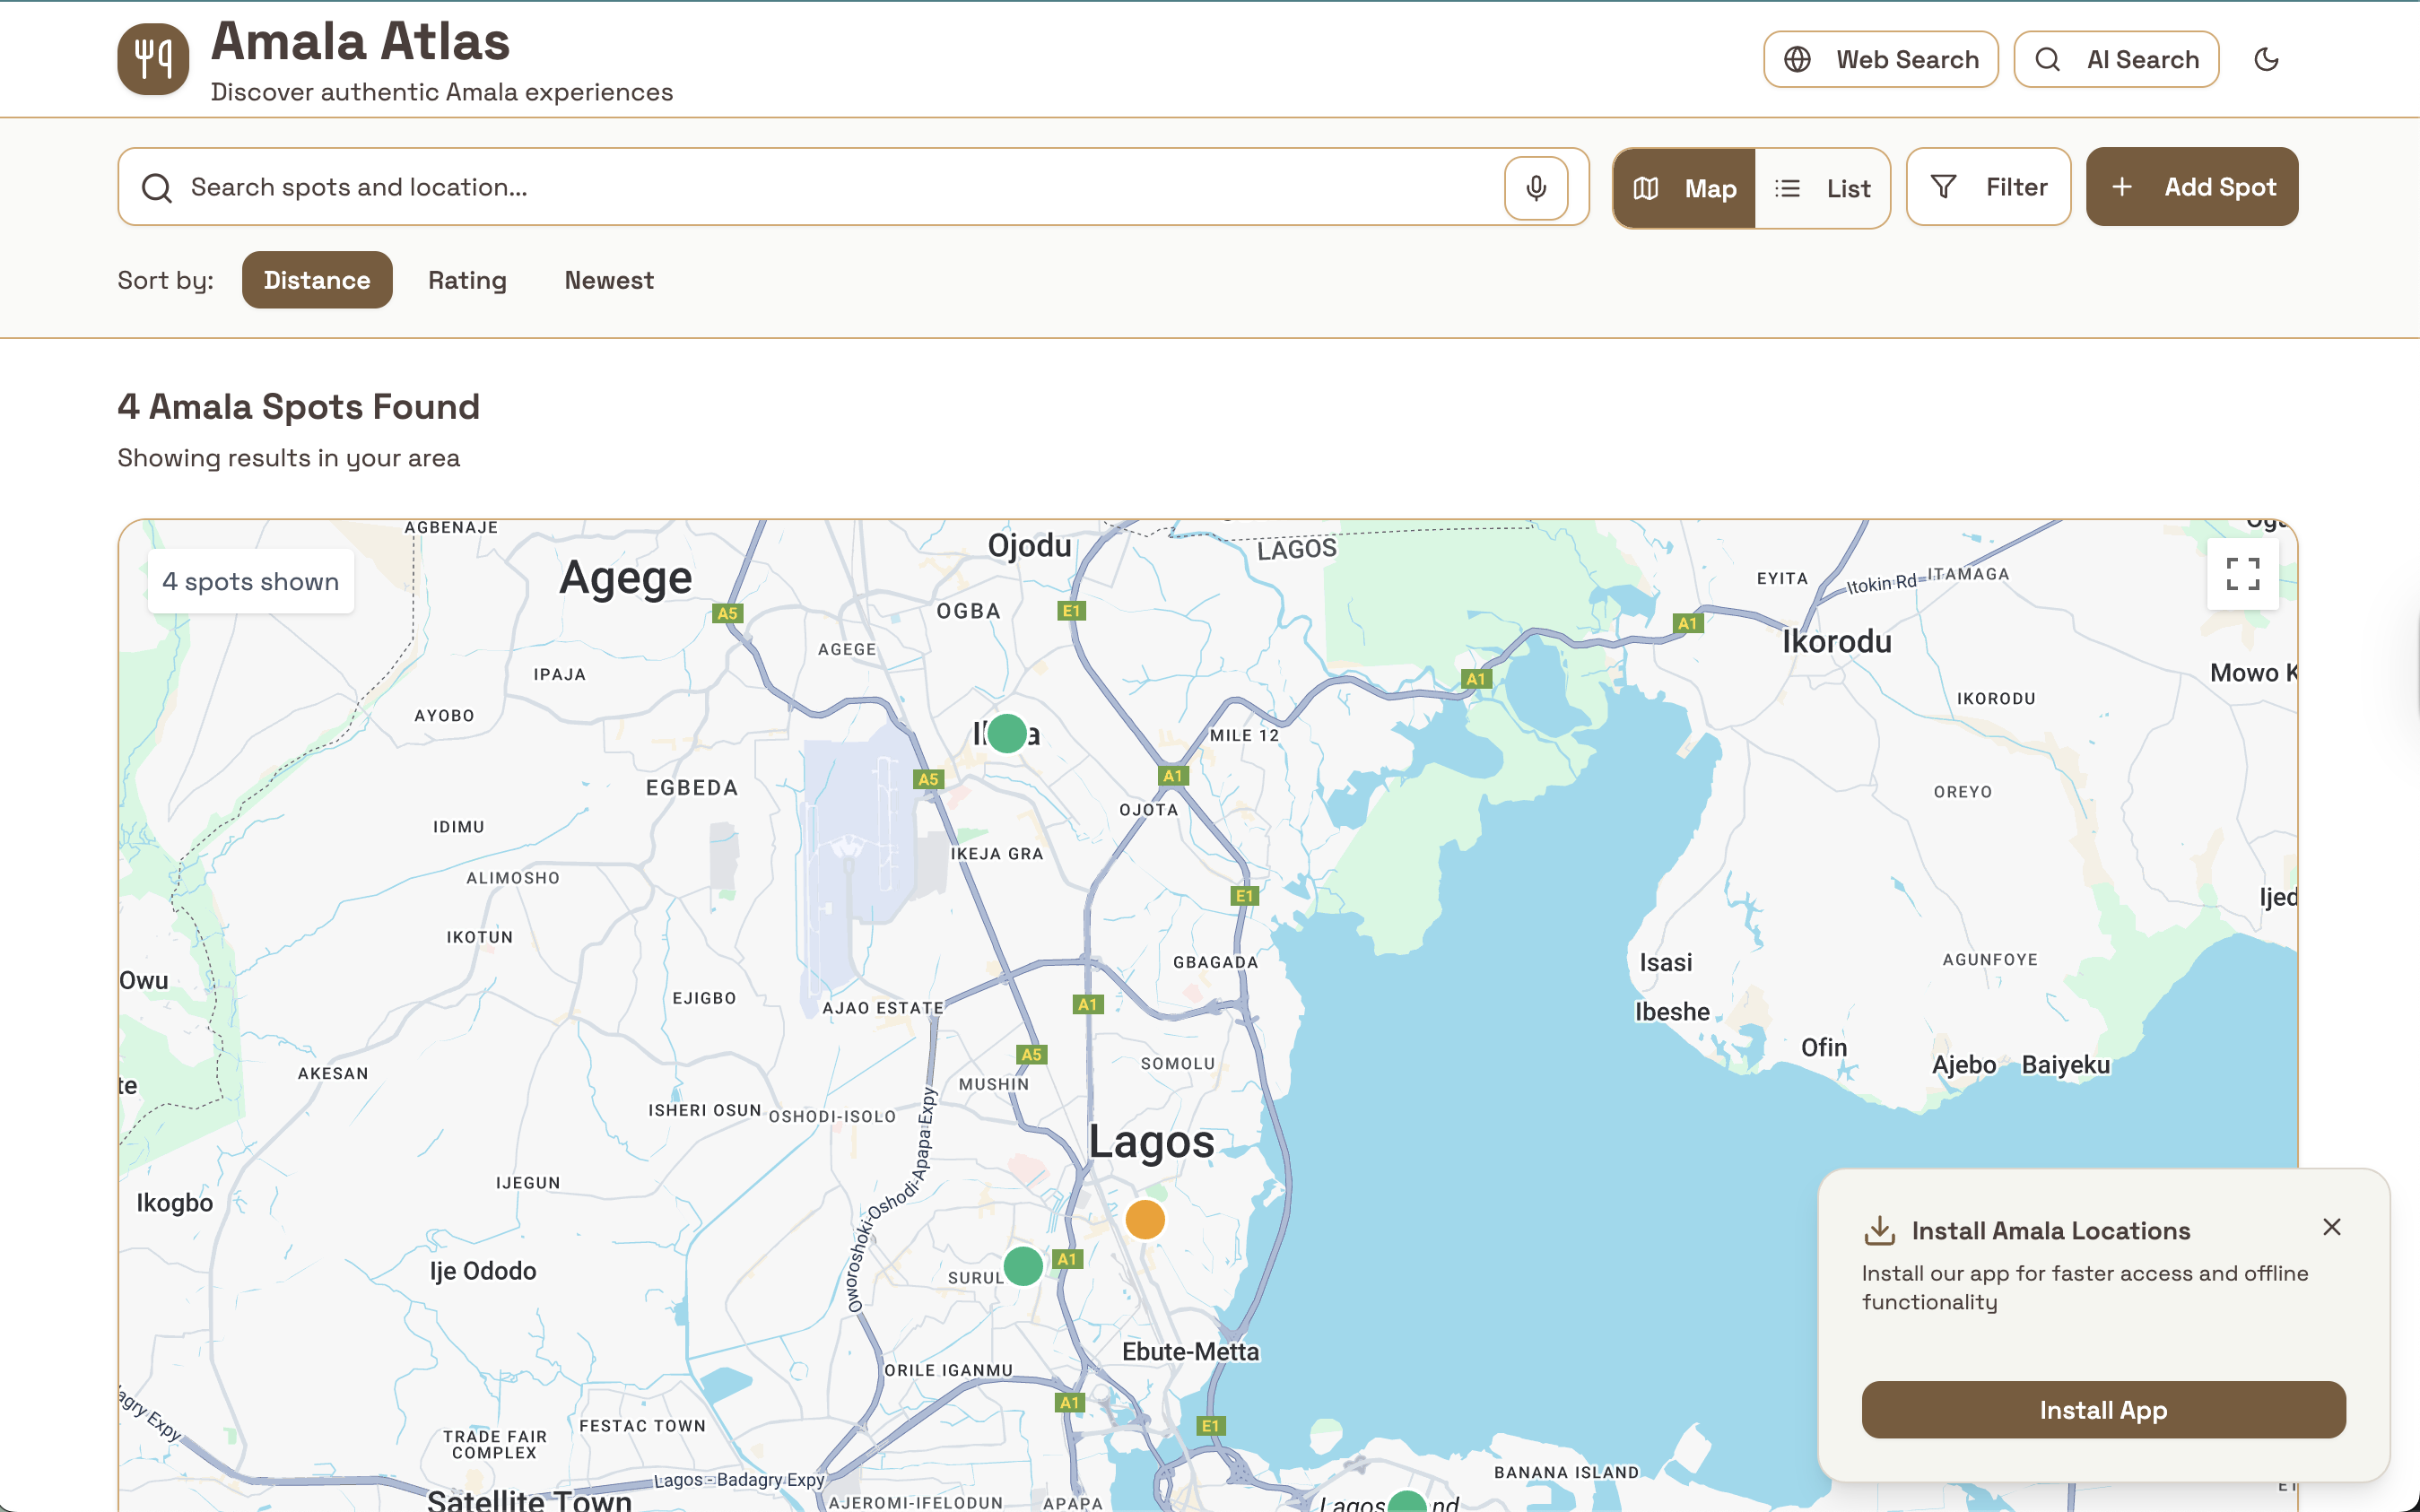The image size is (2420, 1512).
Task: Click the green marker near Banana Island
Action: coord(1407,1502)
